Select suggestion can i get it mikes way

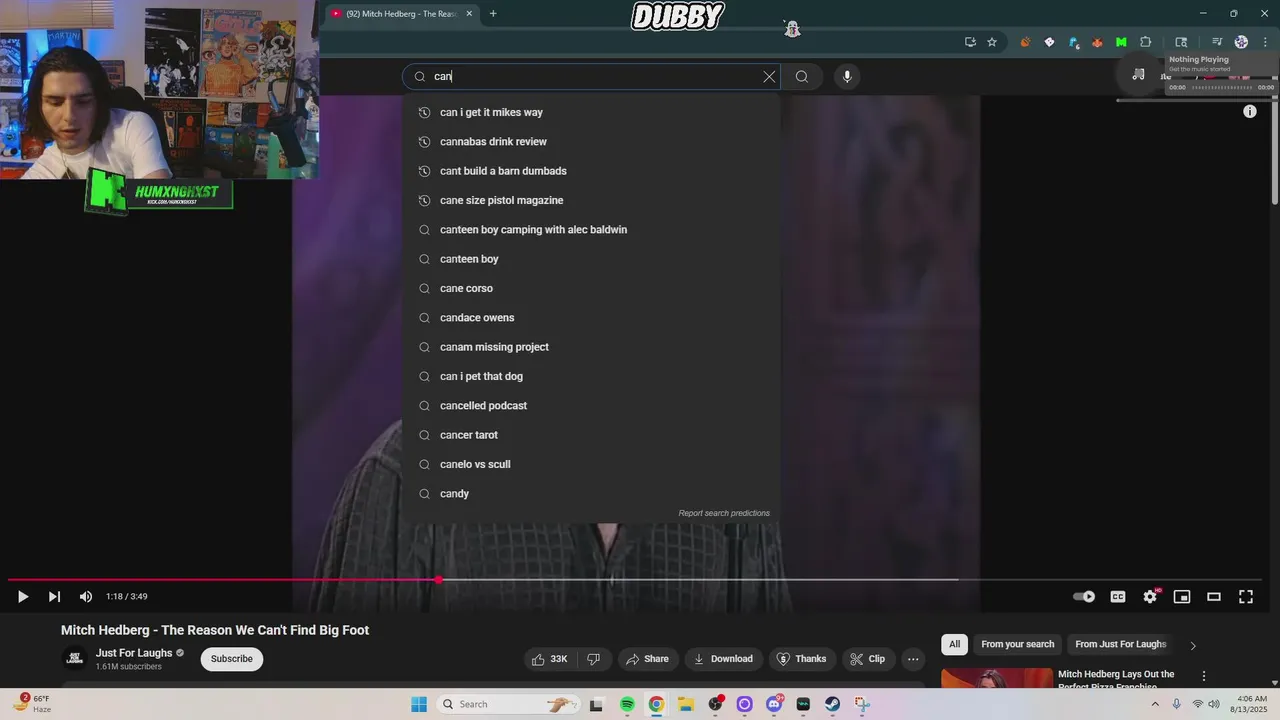coord(591,112)
